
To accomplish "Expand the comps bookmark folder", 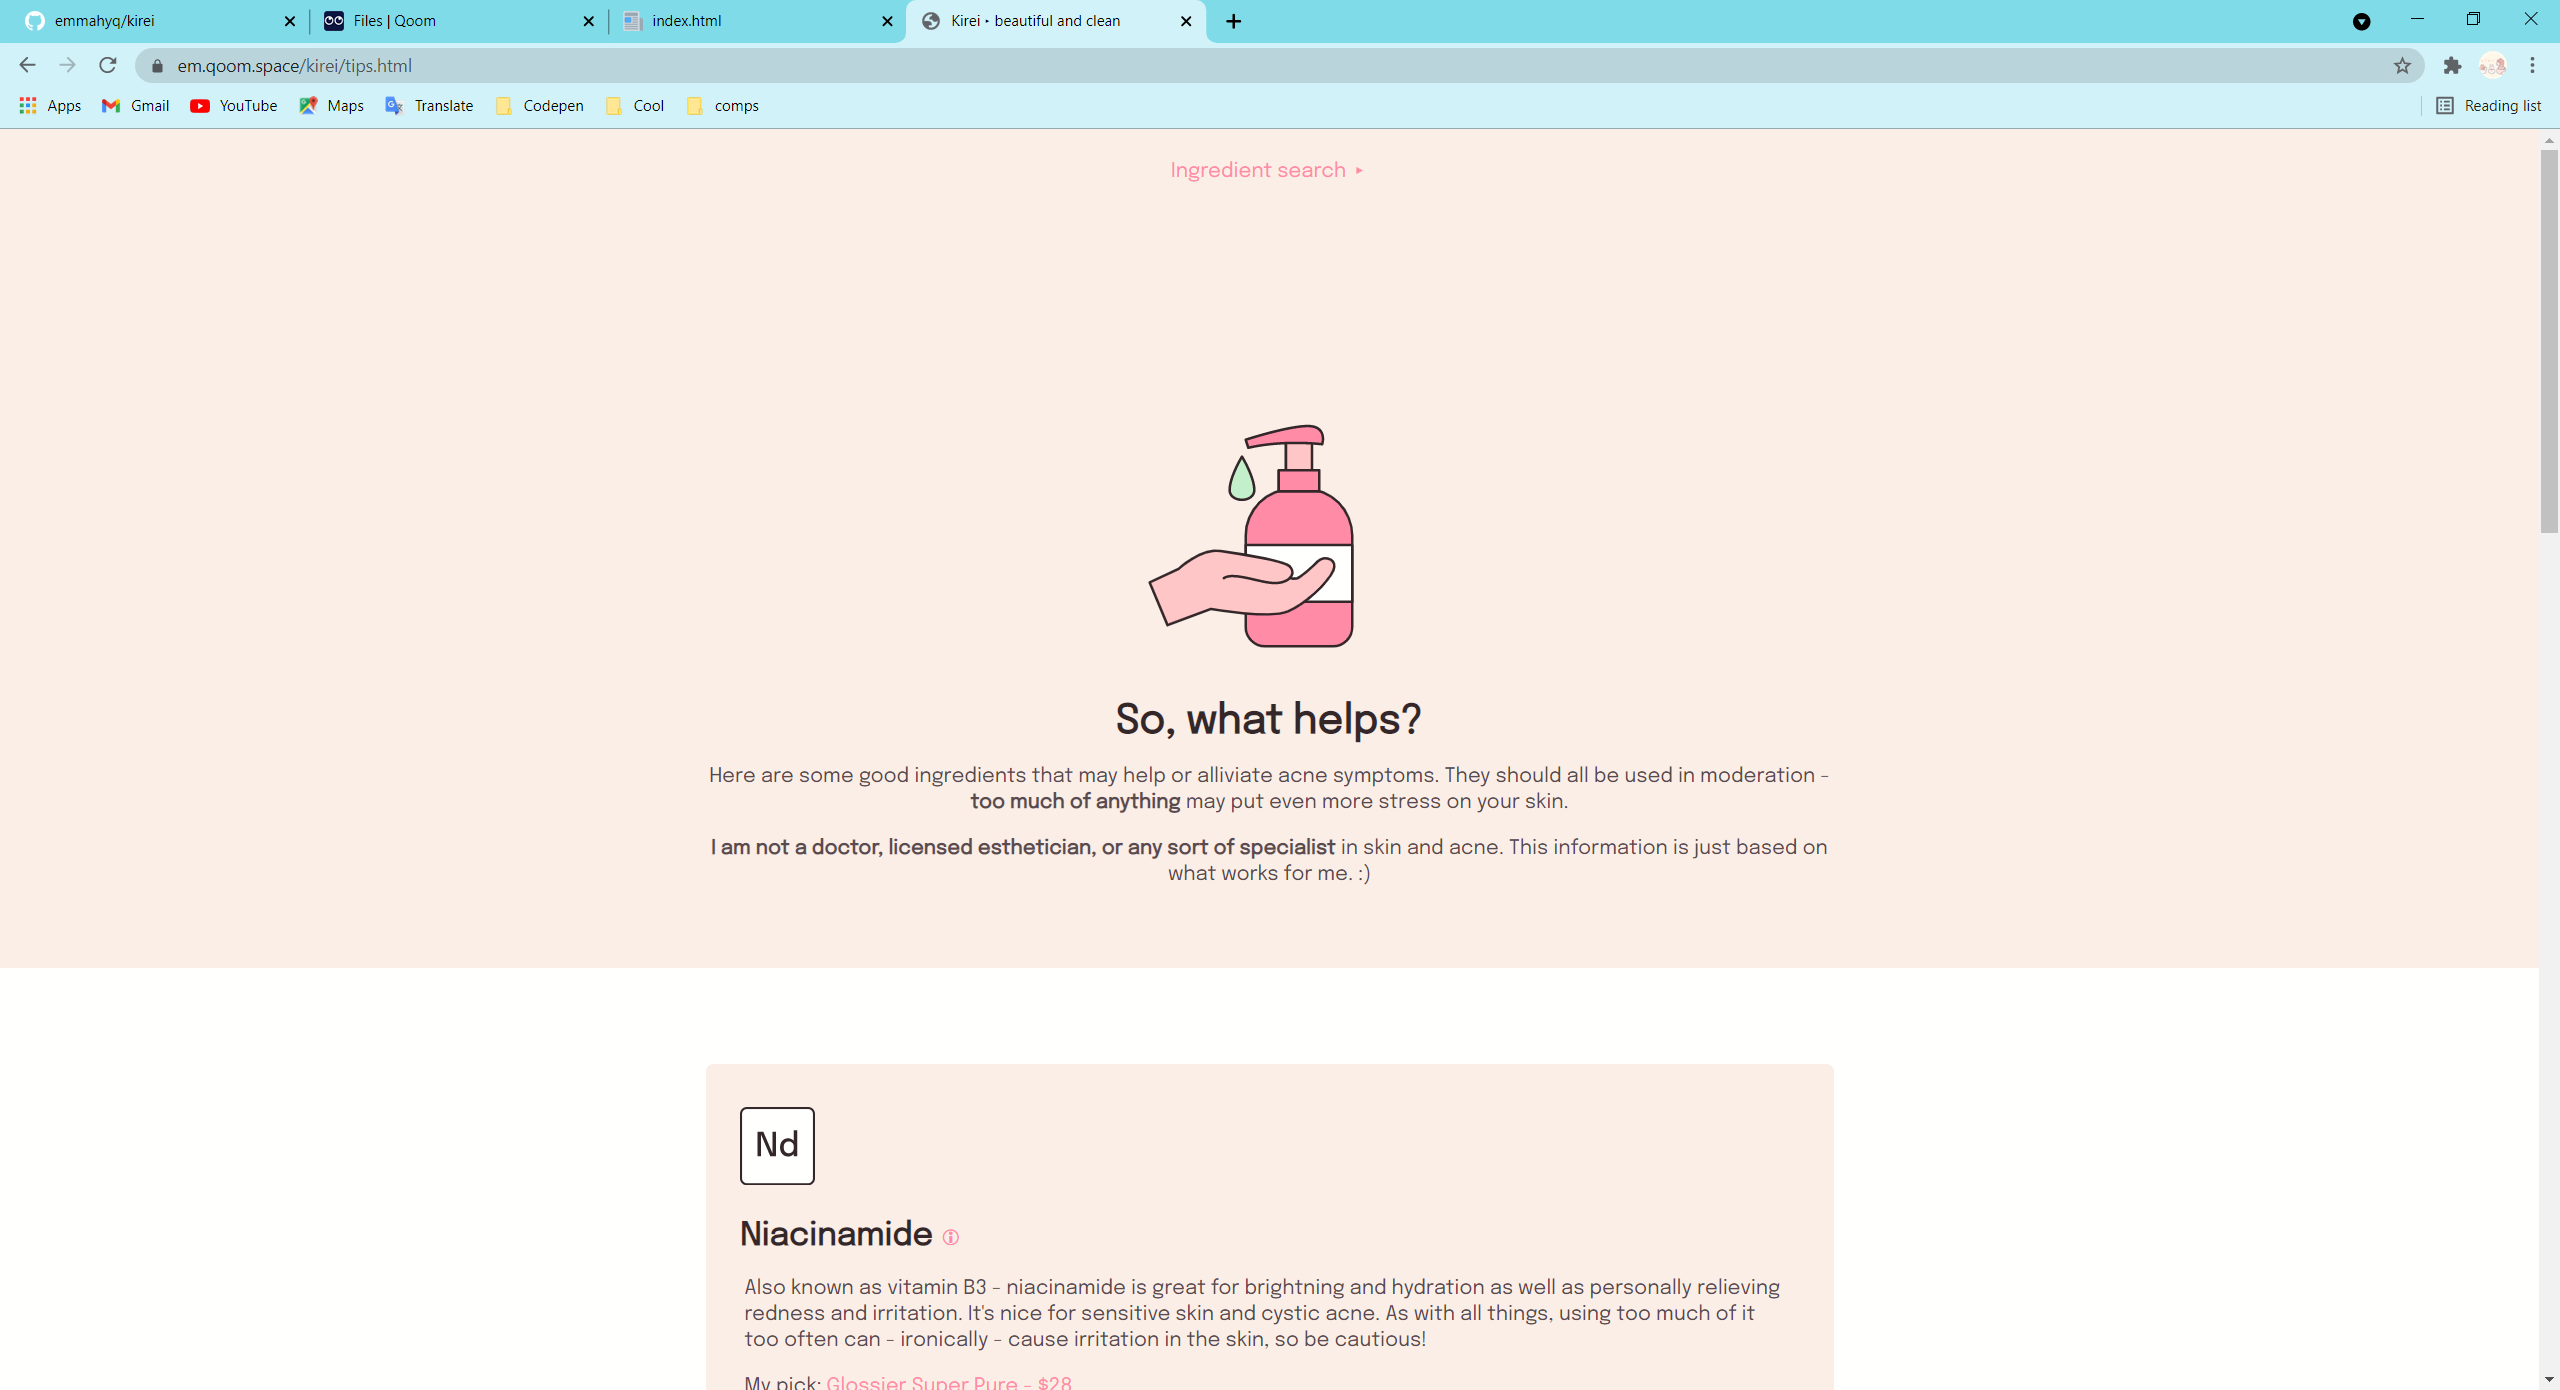I will point(723,106).
